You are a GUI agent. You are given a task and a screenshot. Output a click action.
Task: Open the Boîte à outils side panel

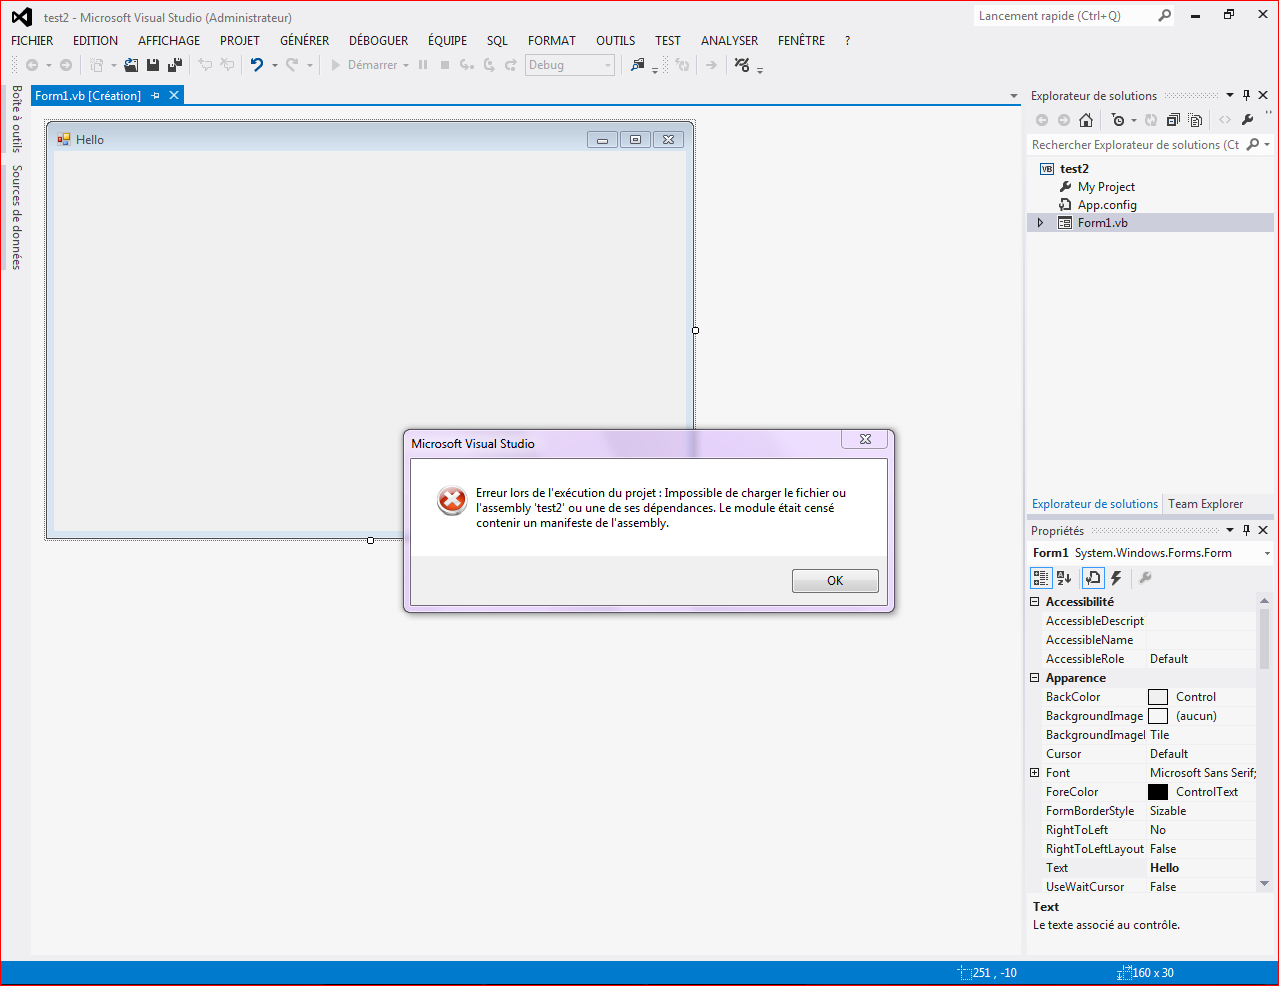point(17,119)
